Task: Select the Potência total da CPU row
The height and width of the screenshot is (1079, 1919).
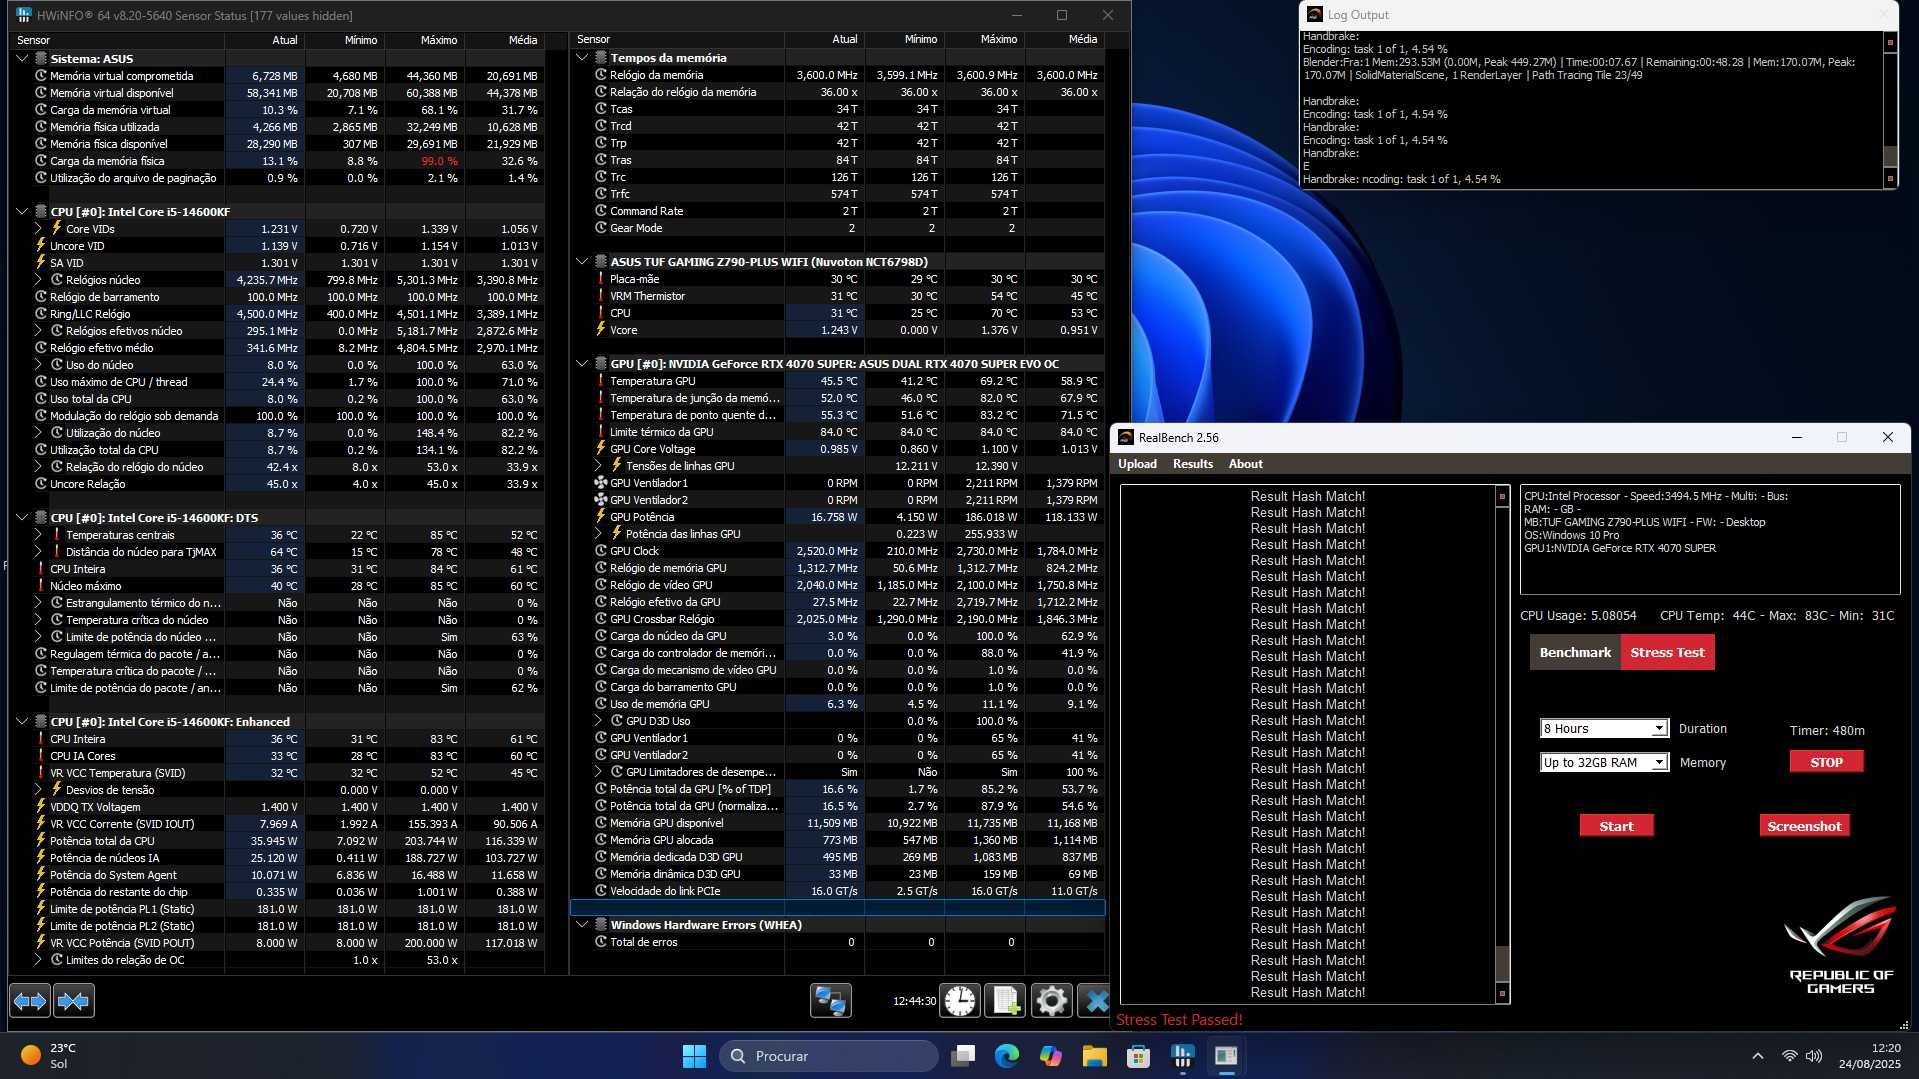Action: tap(277, 841)
